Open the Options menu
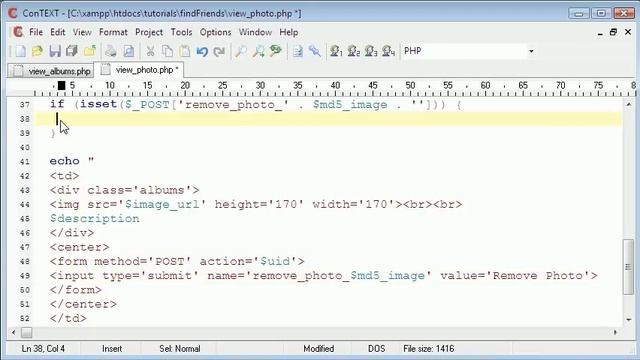The image size is (640, 360). pos(215,32)
